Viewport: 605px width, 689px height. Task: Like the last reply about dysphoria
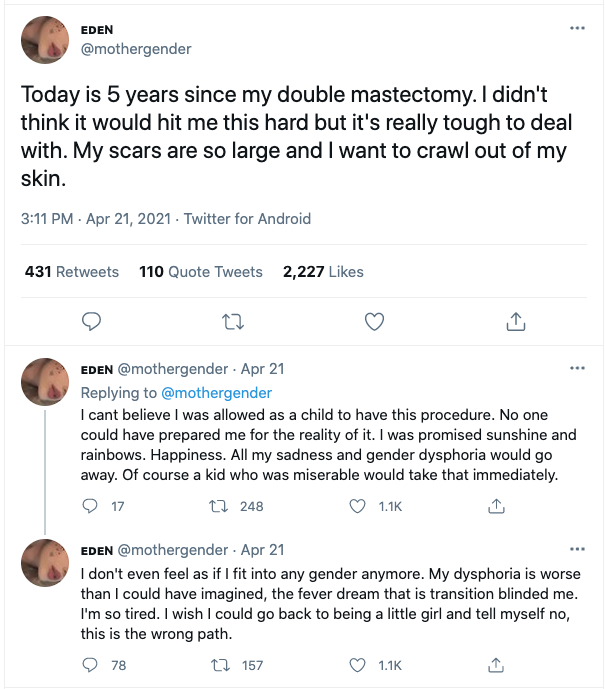click(359, 664)
